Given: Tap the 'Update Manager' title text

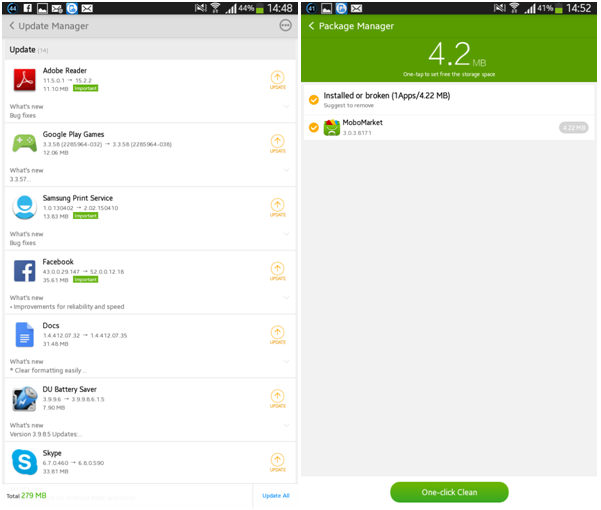Looking at the screenshot, I should coord(53,26).
